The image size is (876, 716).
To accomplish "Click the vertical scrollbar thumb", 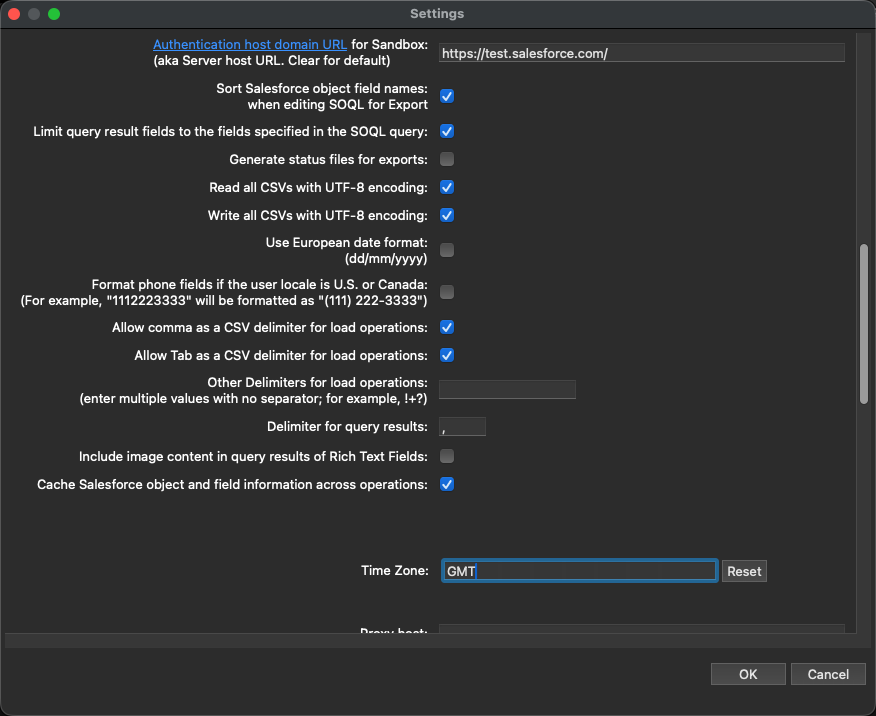I will click(x=864, y=324).
